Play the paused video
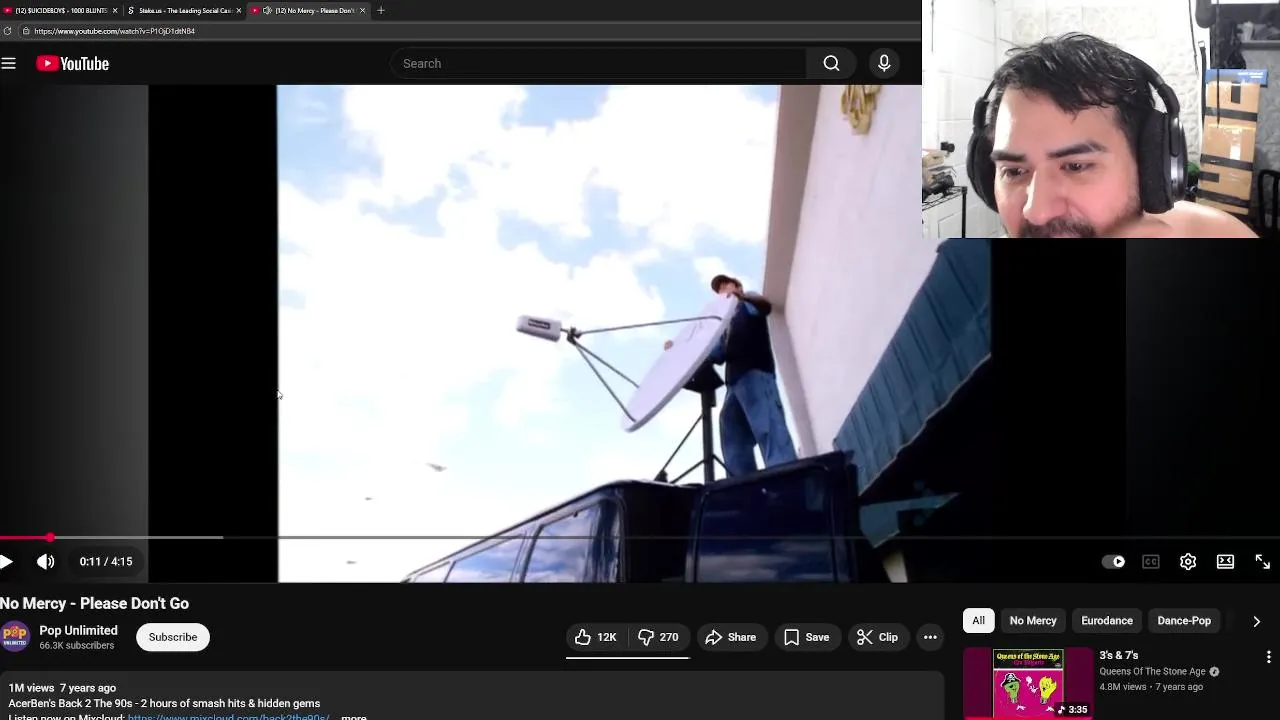The width and height of the screenshot is (1280, 720). coord(6,562)
